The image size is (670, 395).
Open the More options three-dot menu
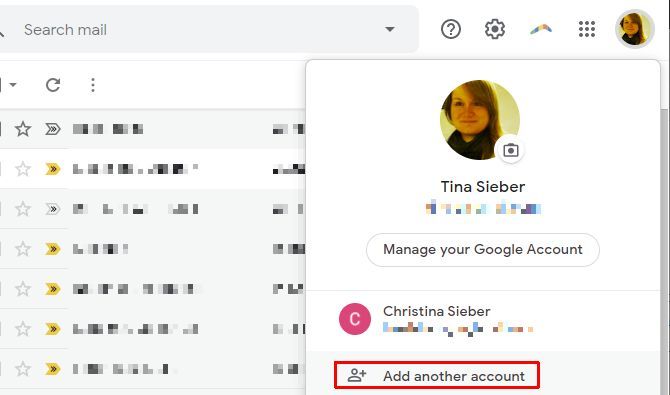[93, 85]
